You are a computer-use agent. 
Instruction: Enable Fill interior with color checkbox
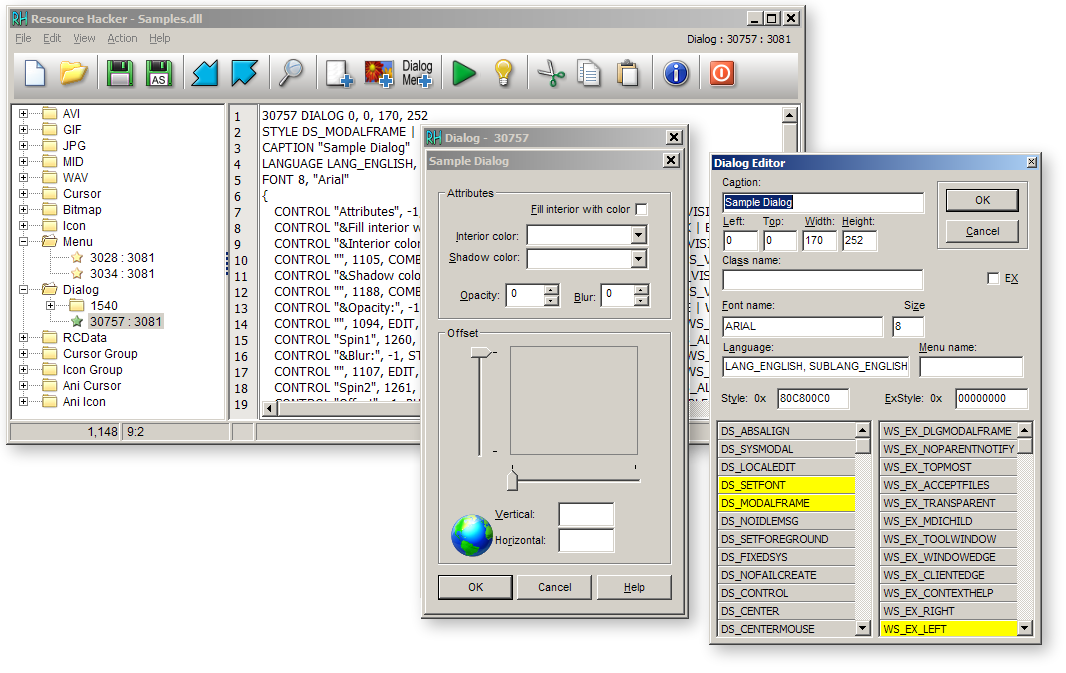pyautogui.click(x=641, y=209)
